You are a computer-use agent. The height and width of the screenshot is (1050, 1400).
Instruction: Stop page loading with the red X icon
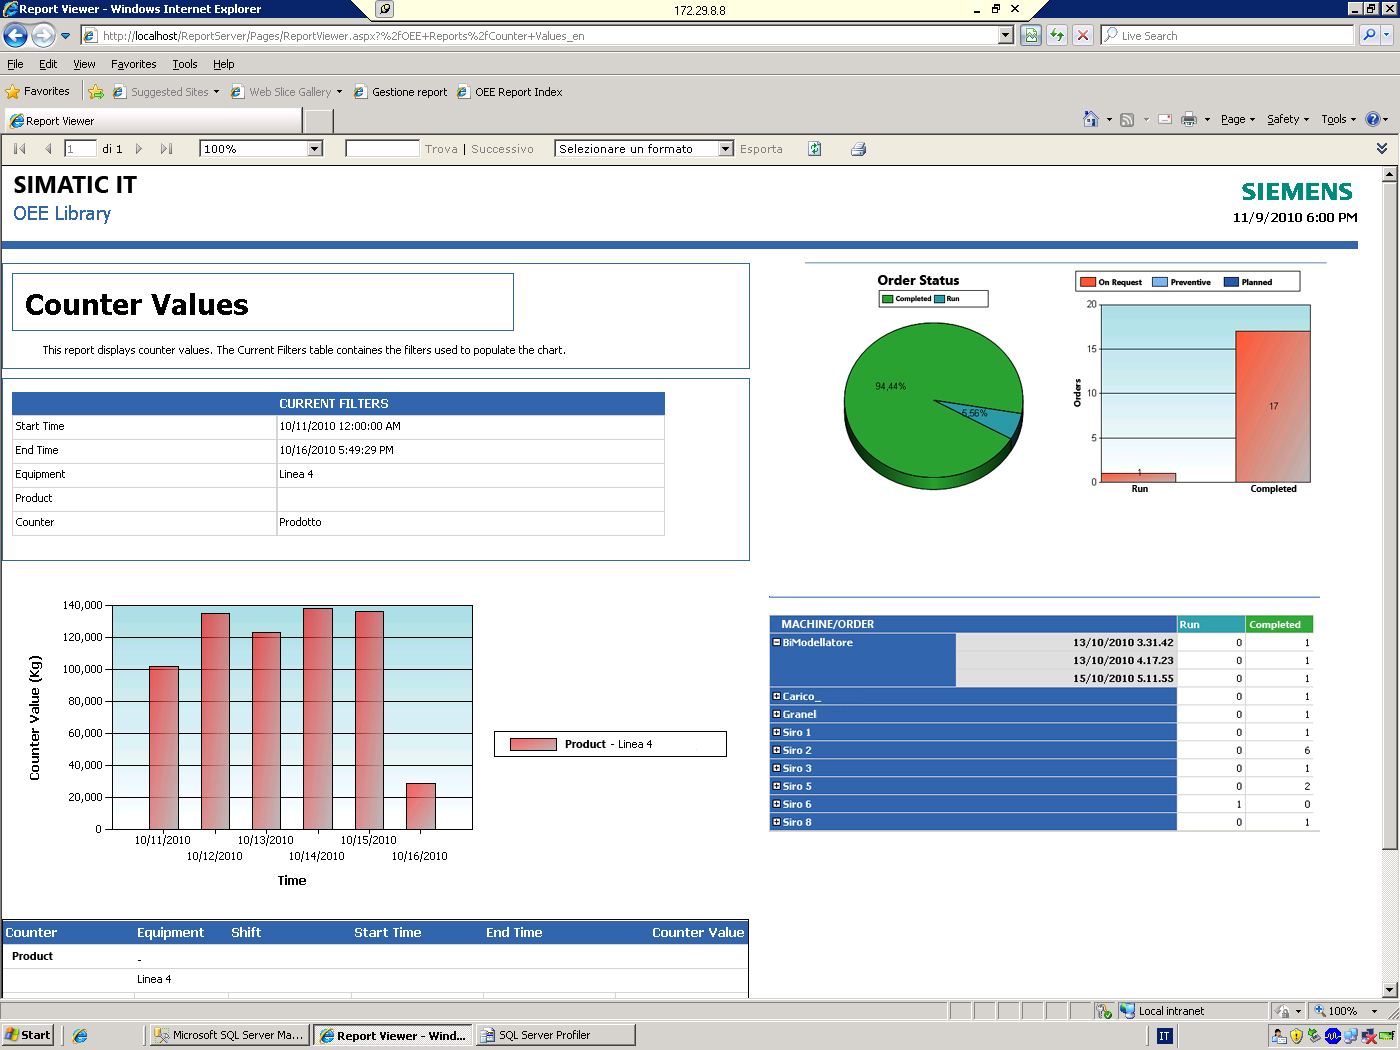click(1083, 35)
